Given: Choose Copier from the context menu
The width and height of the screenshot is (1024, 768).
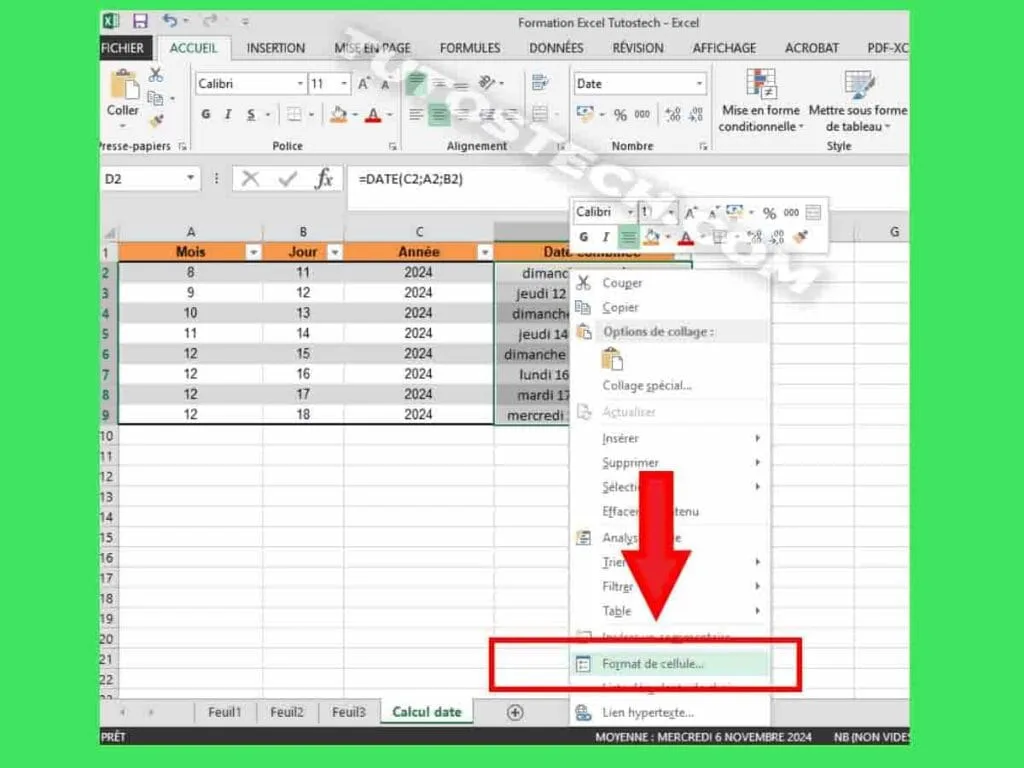Looking at the screenshot, I should tap(620, 308).
